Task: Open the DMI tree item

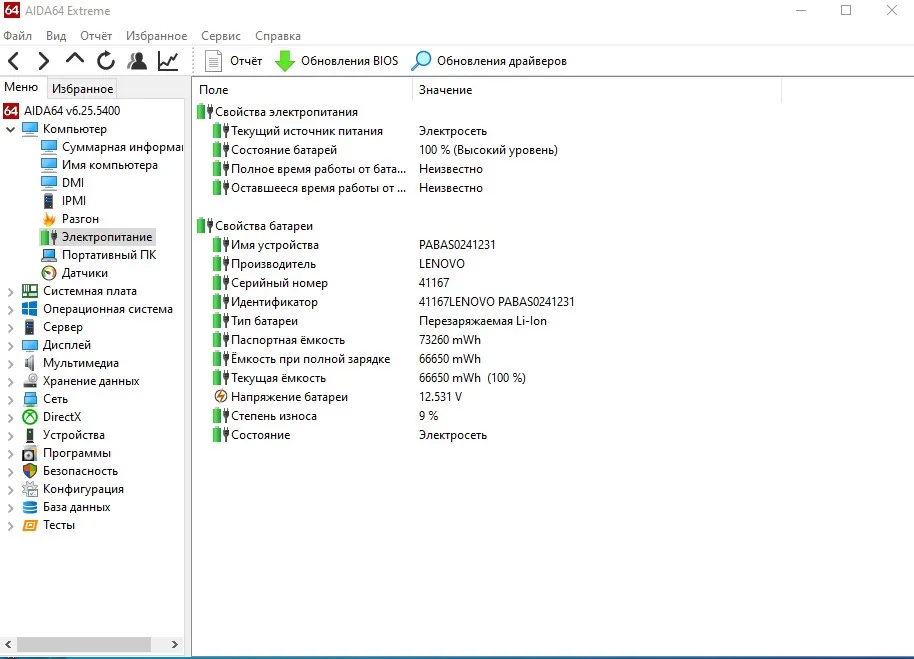Action: point(62,183)
